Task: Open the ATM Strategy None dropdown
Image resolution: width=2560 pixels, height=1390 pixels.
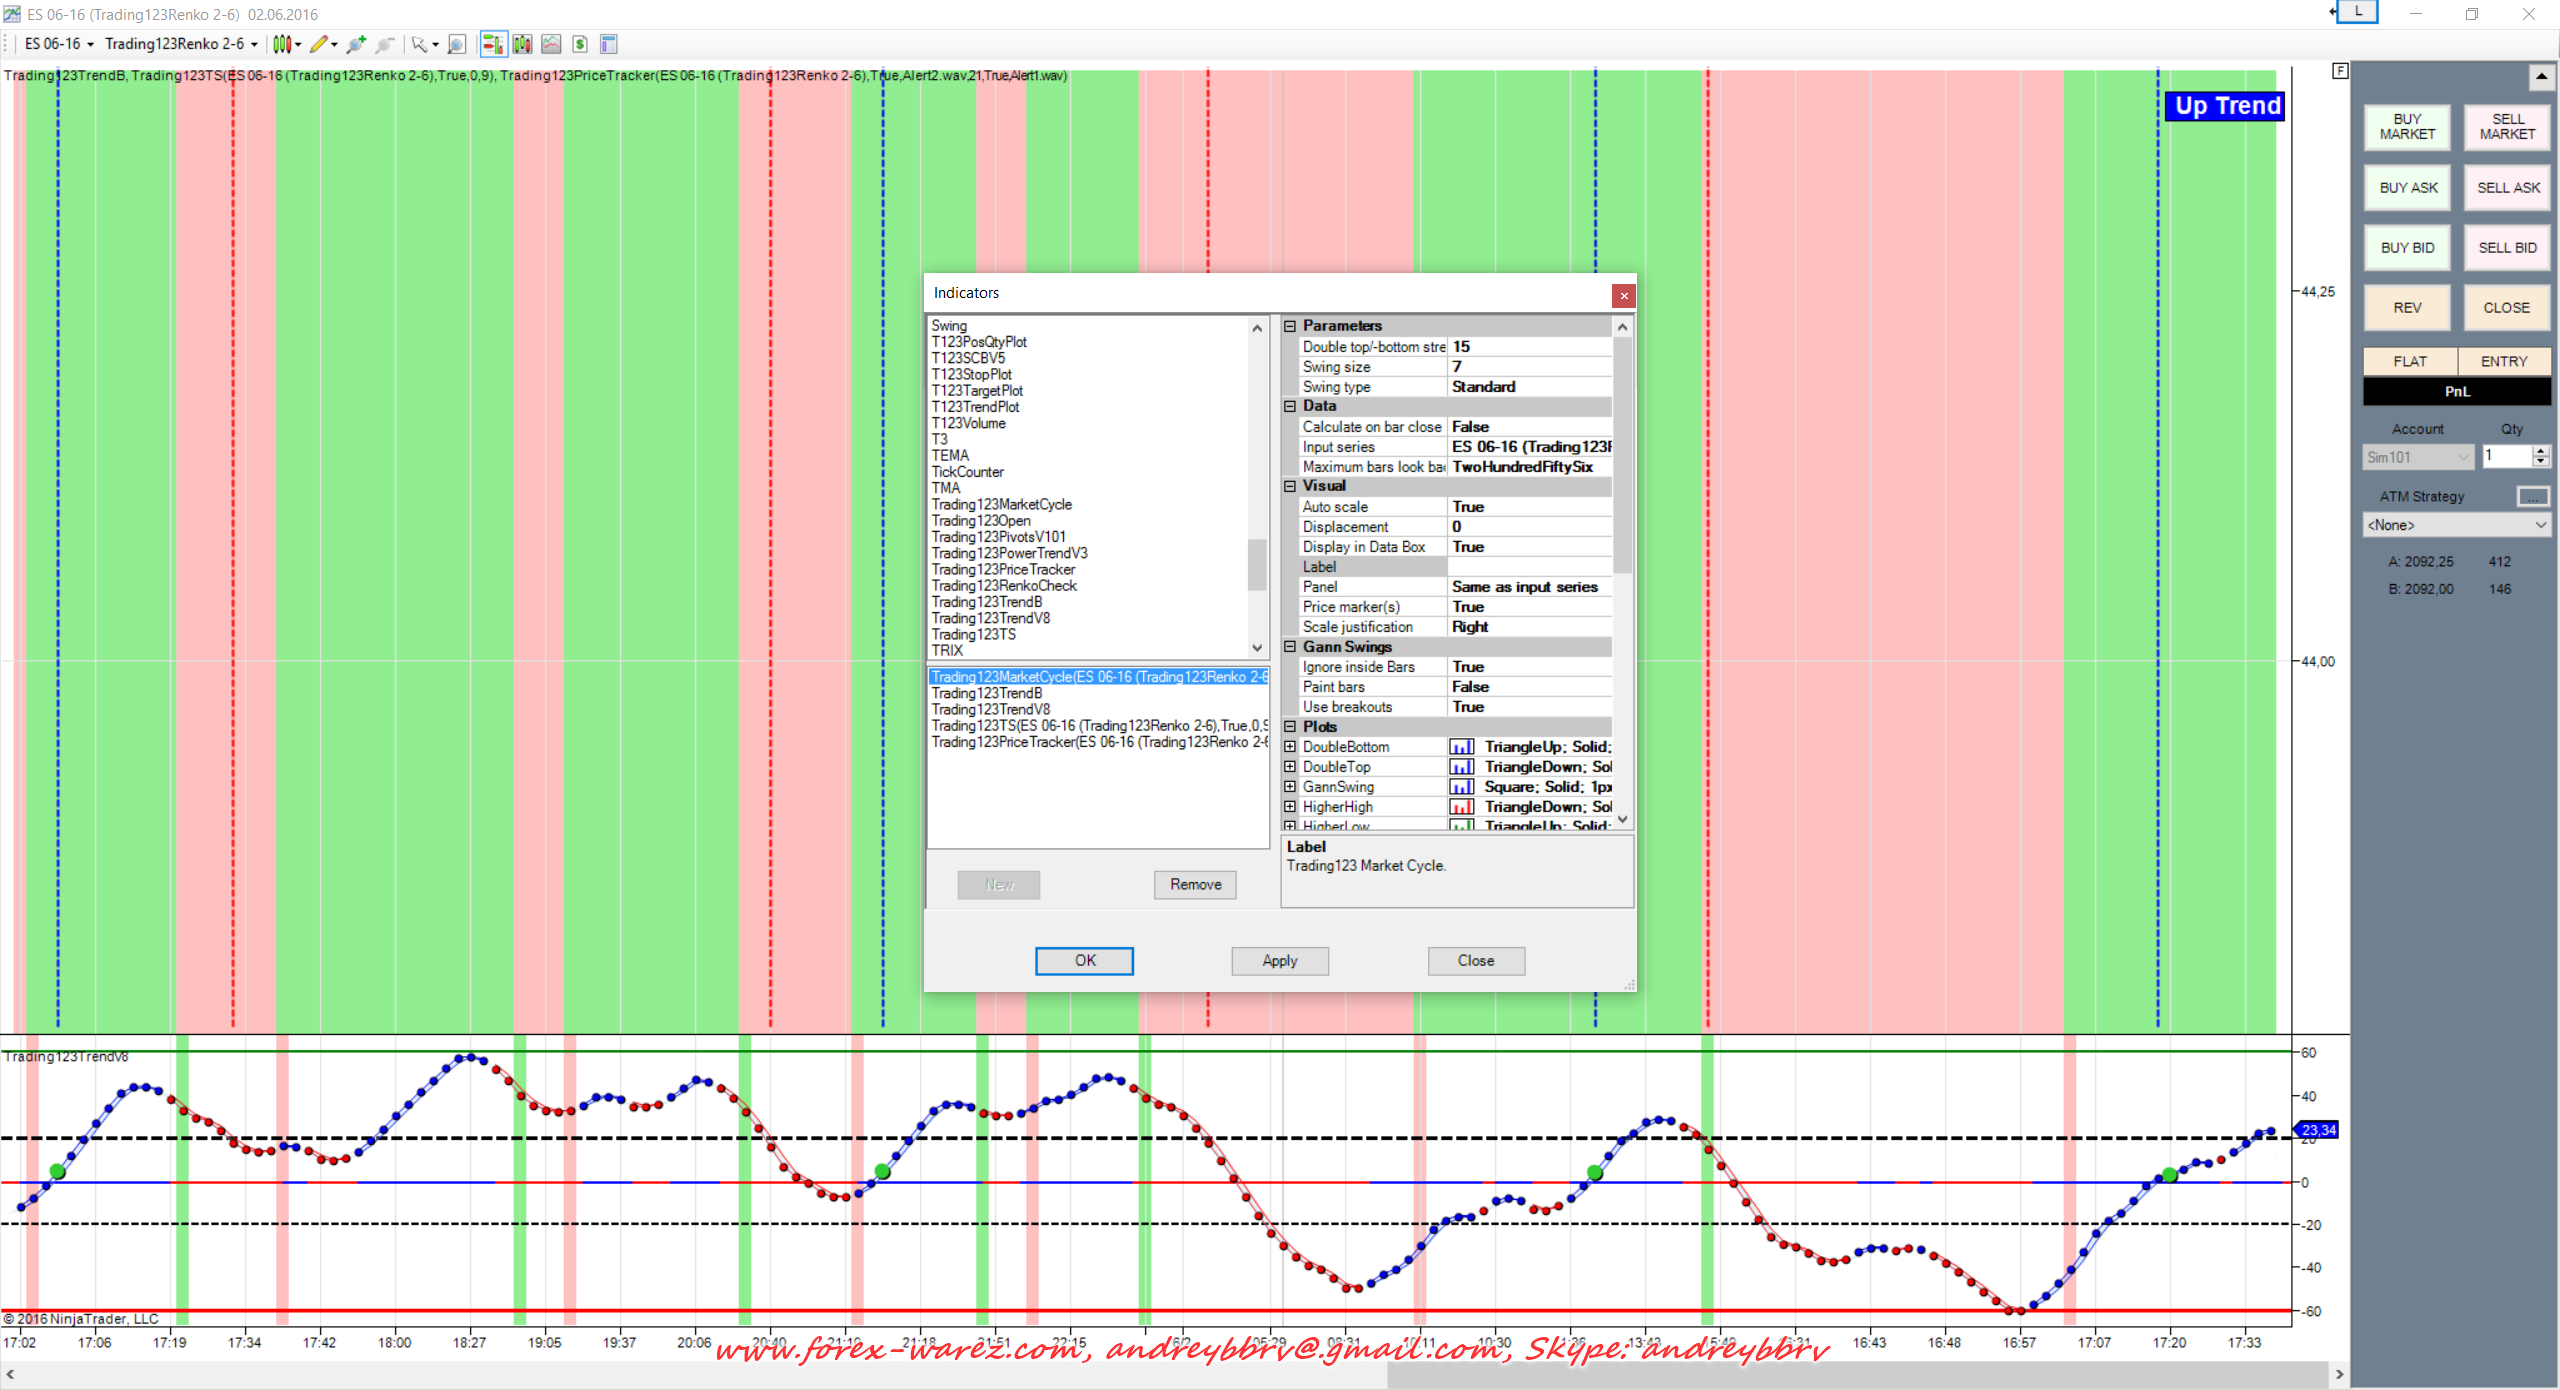Action: [2455, 525]
